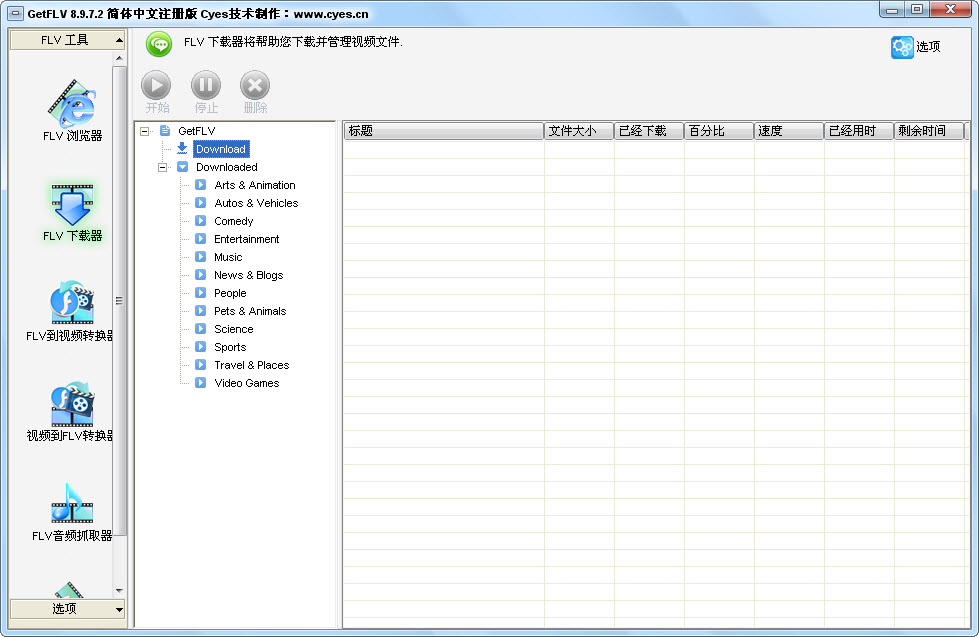Click the Entertainment category play icon
979x637 pixels.
200,239
